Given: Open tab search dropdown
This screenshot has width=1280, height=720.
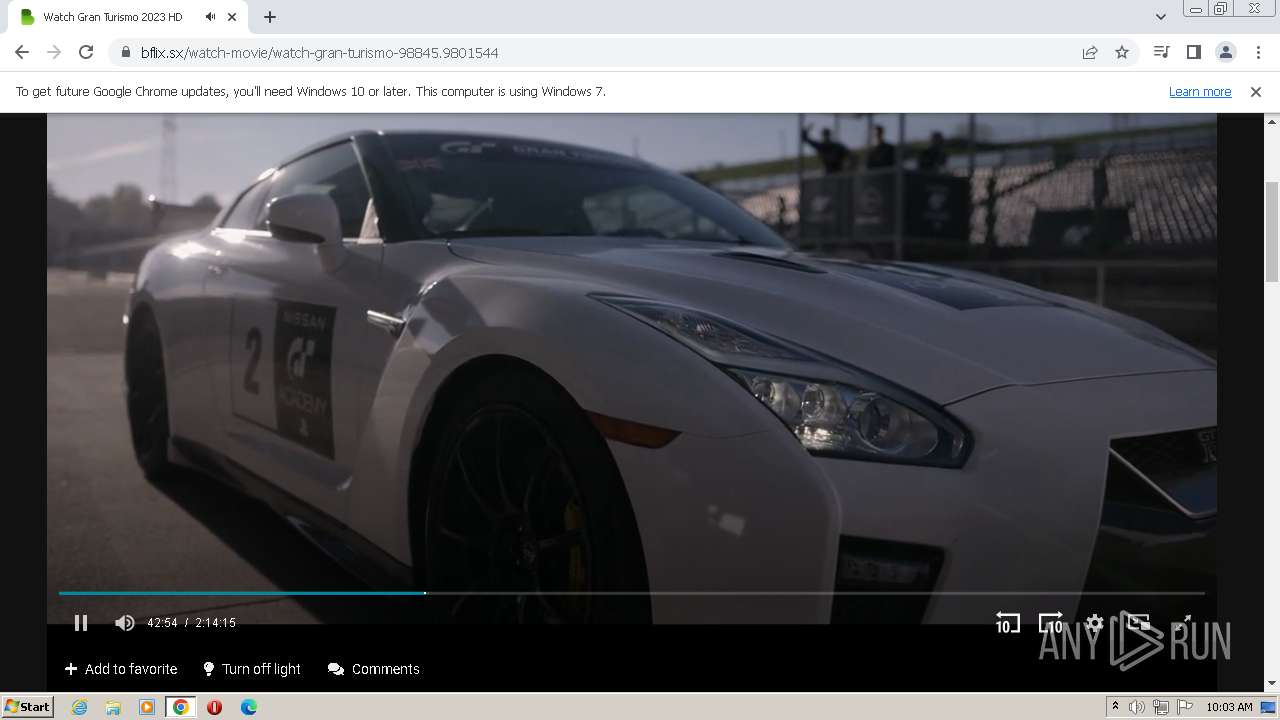Looking at the screenshot, I should (x=1160, y=17).
